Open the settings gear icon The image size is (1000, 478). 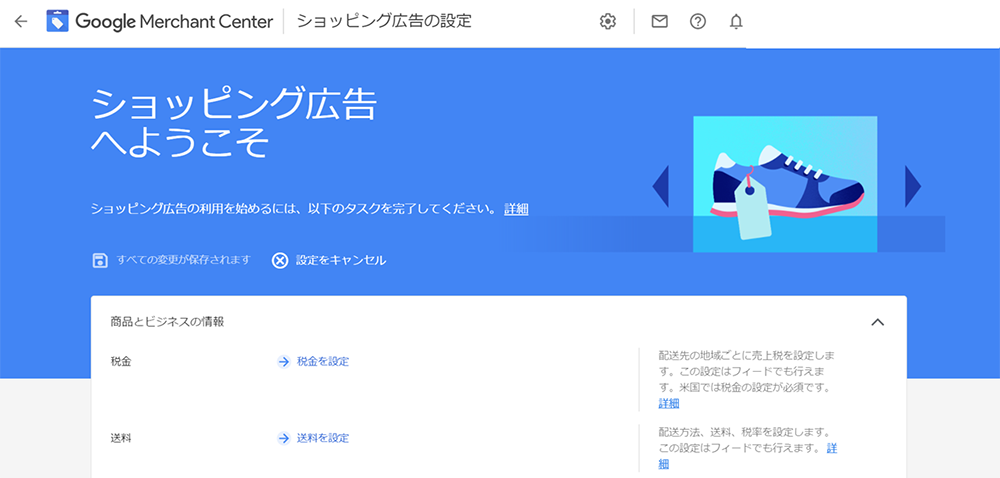(x=608, y=22)
